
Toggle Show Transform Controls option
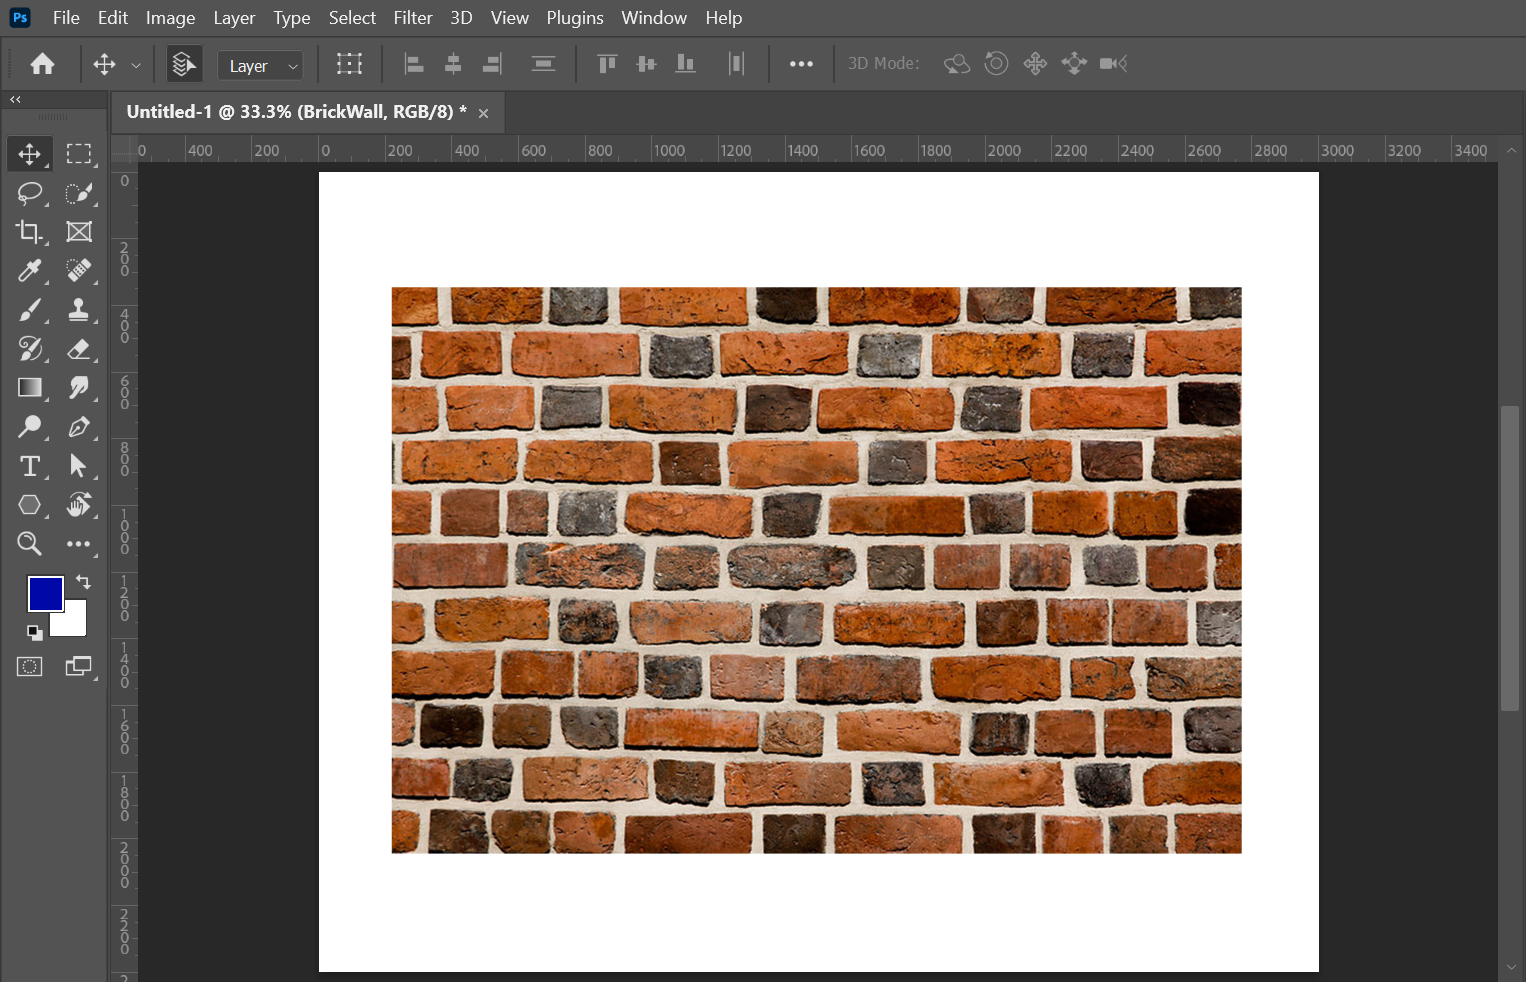point(349,64)
